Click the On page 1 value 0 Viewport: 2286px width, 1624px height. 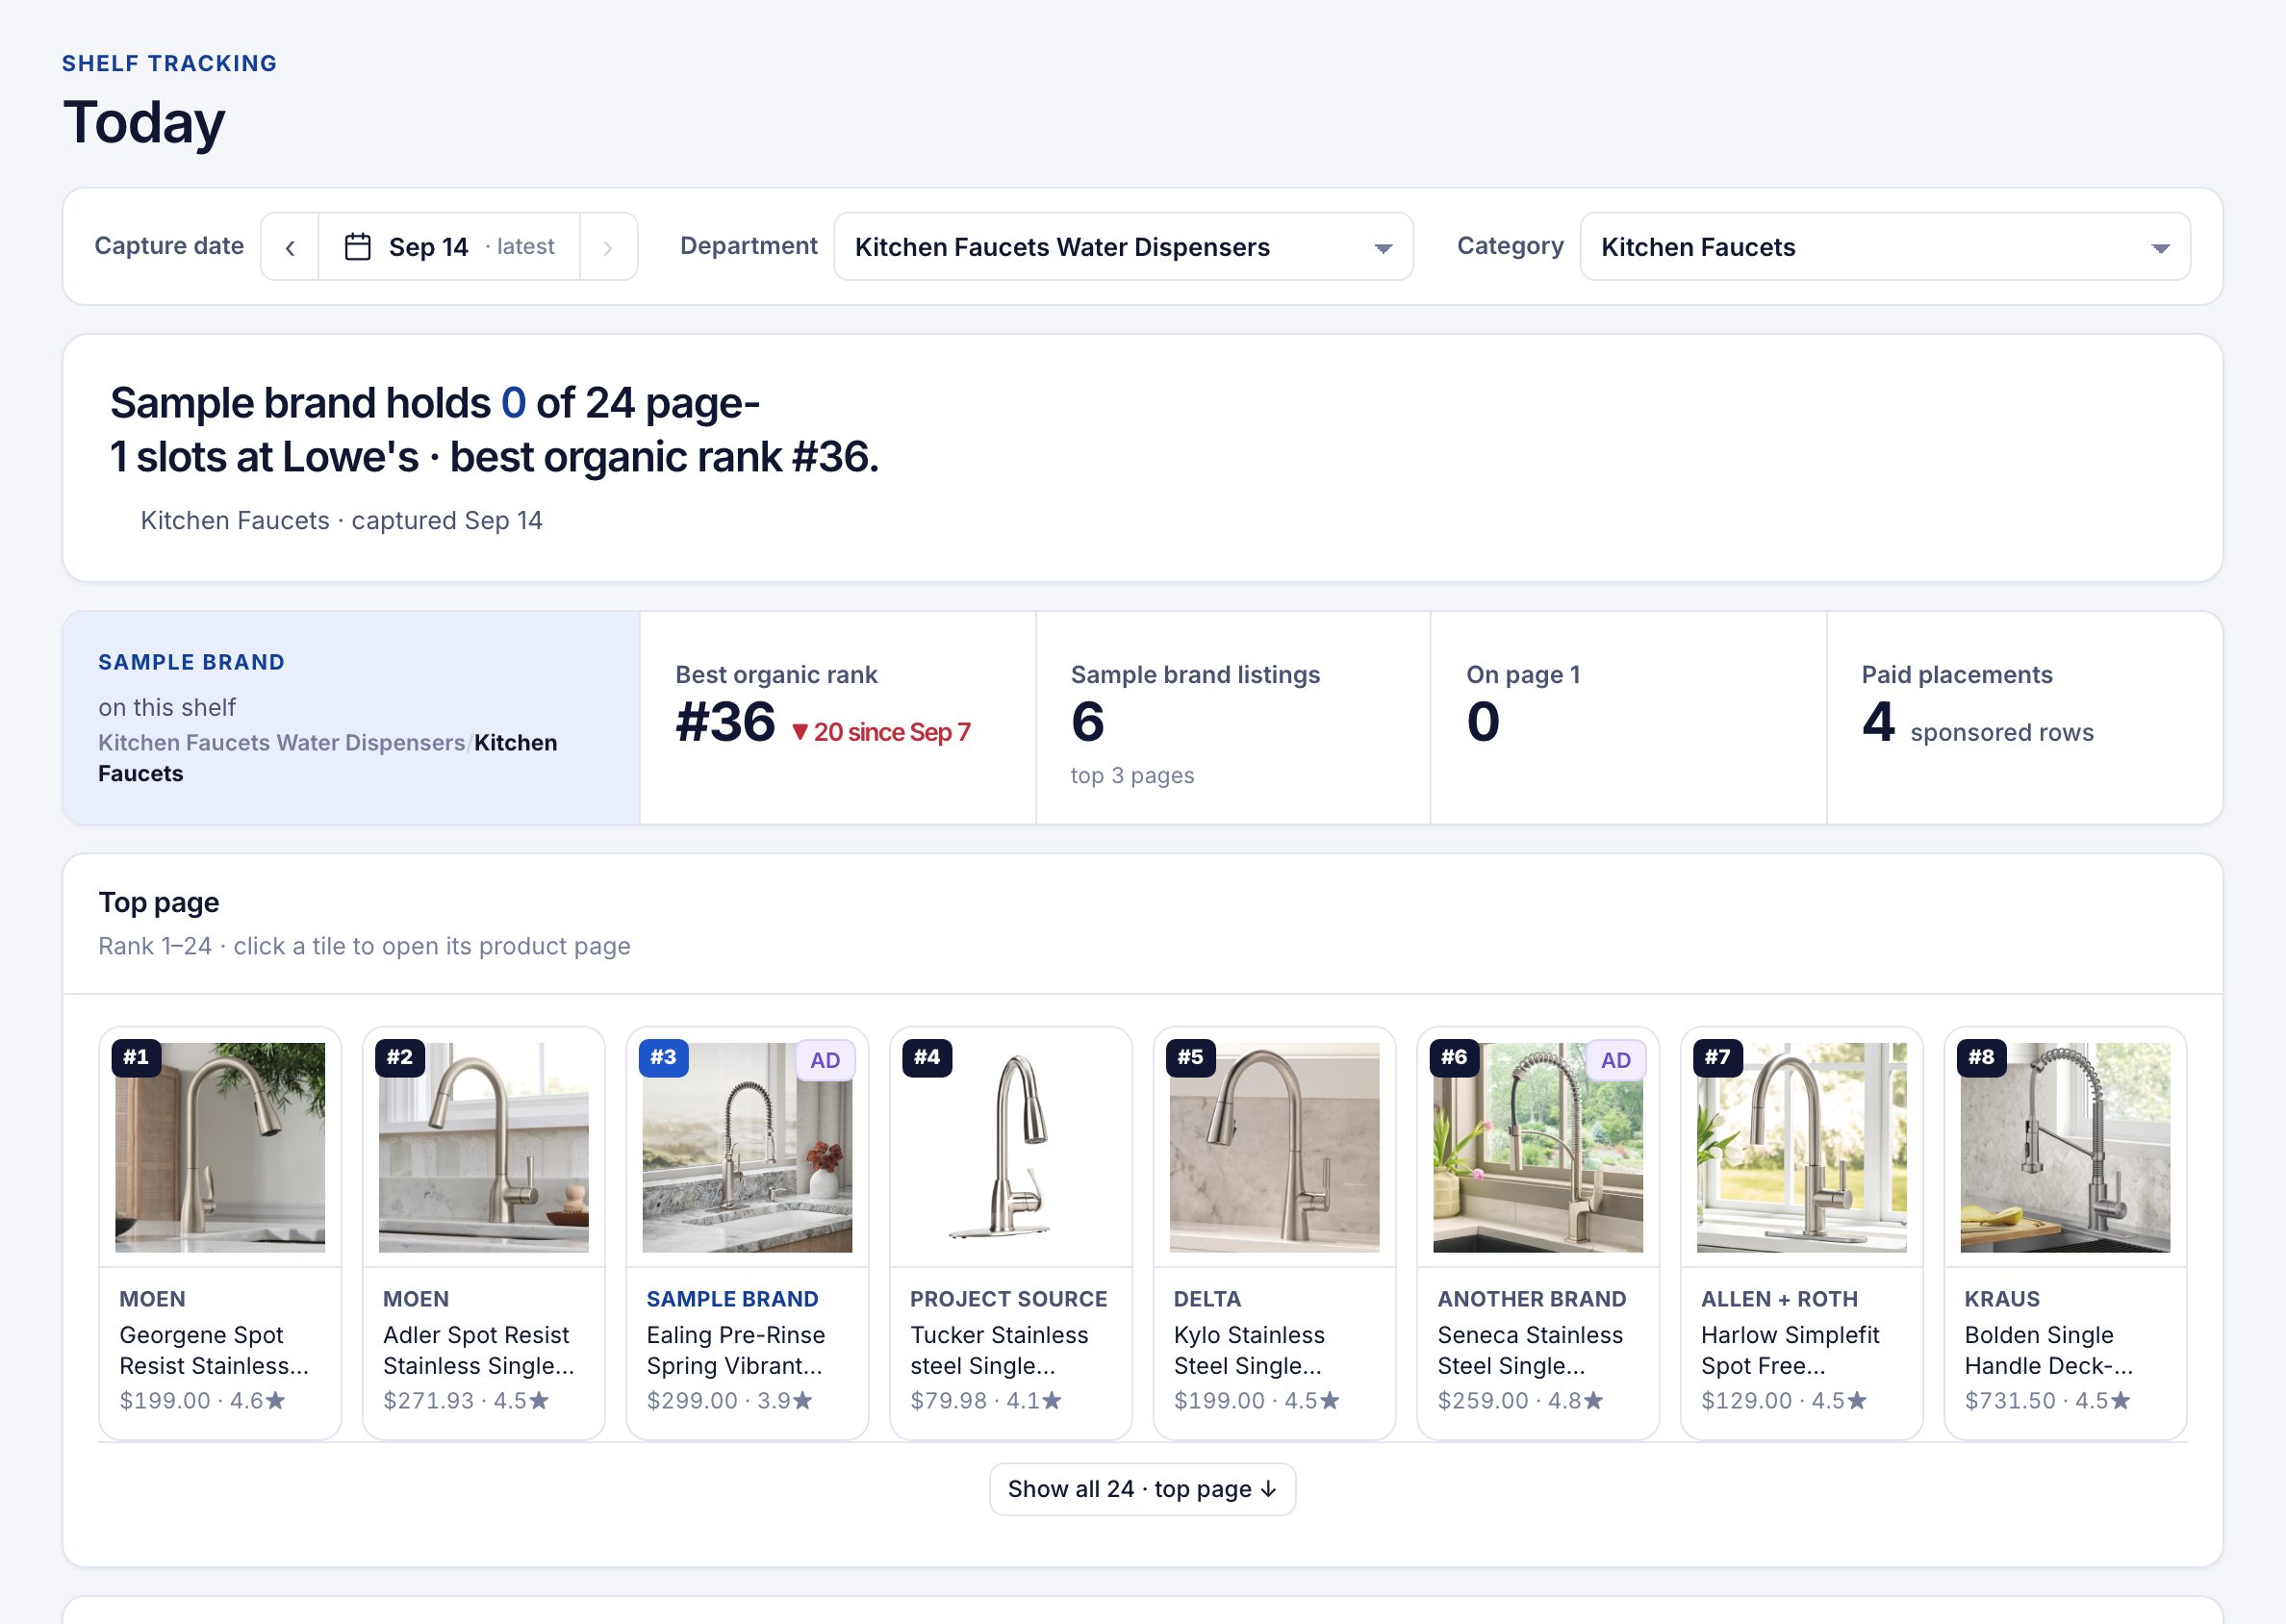tap(1482, 722)
